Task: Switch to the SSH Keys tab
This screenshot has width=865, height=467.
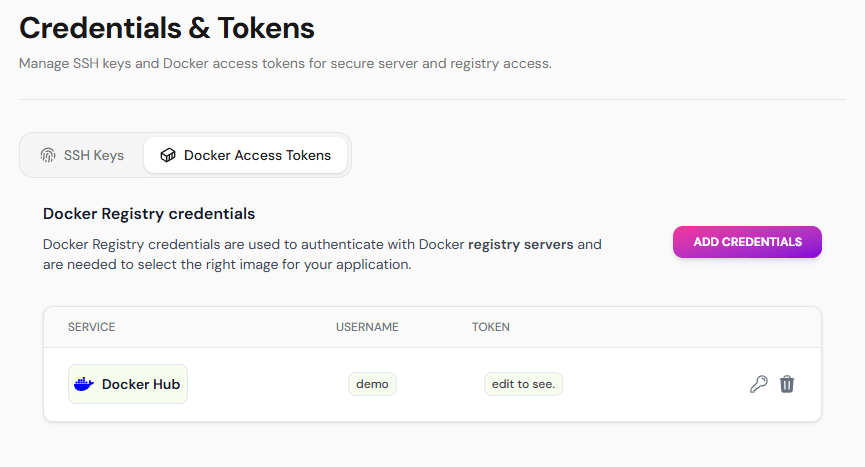Action: pos(82,155)
